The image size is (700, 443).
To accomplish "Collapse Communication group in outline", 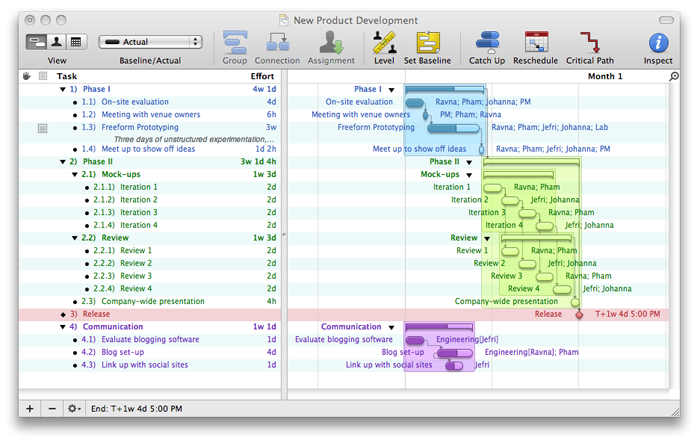I will 63,327.
